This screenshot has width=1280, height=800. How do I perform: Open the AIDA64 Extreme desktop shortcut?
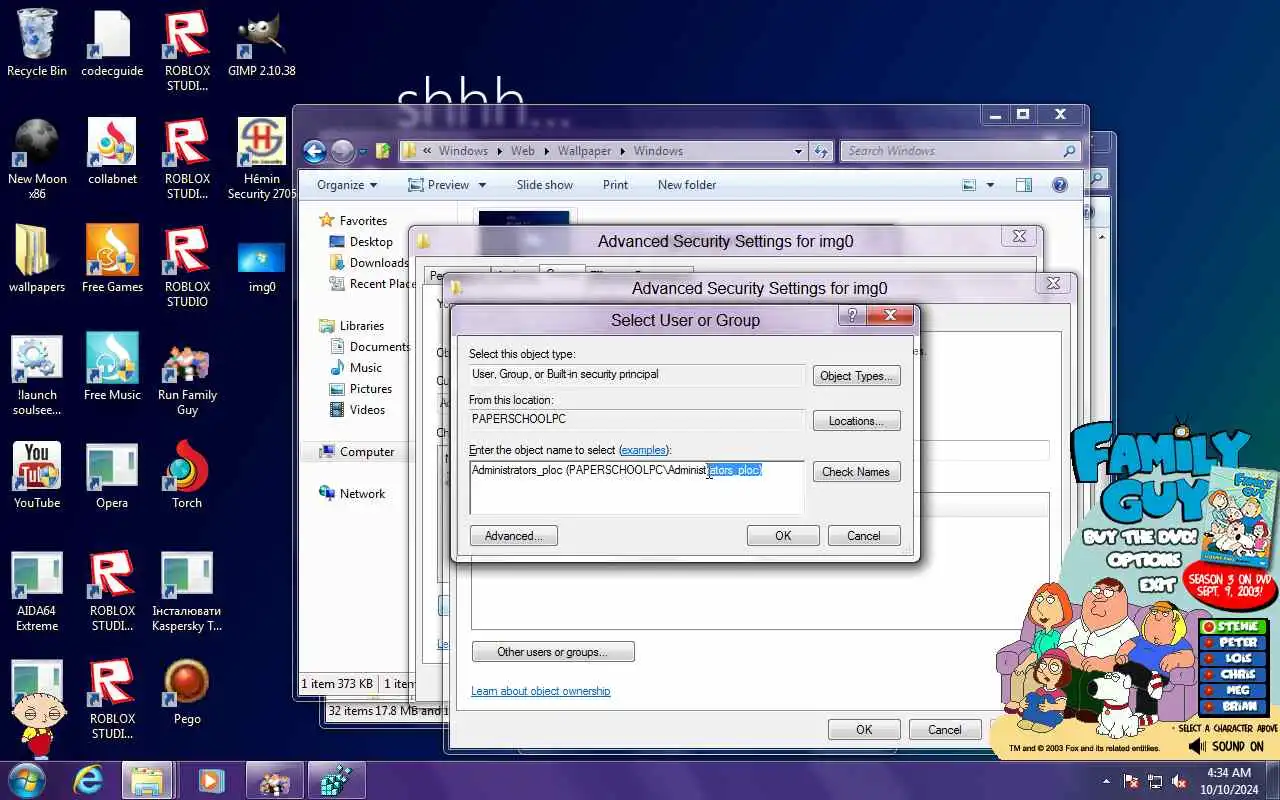click(37, 590)
